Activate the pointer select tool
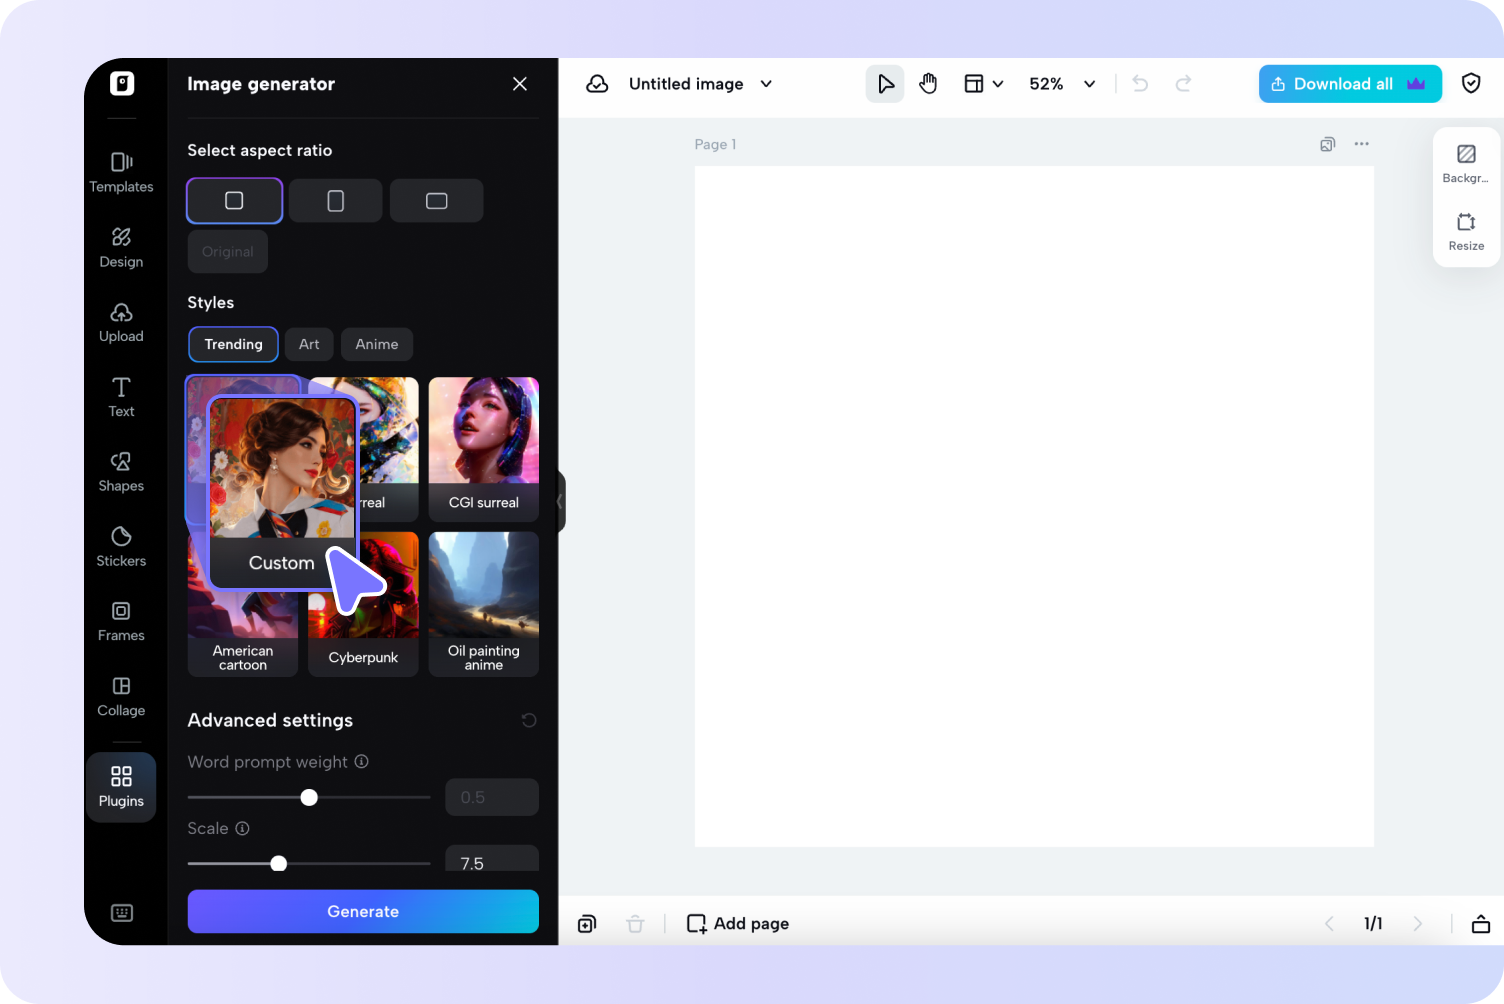1504x1004 pixels. click(x=885, y=84)
